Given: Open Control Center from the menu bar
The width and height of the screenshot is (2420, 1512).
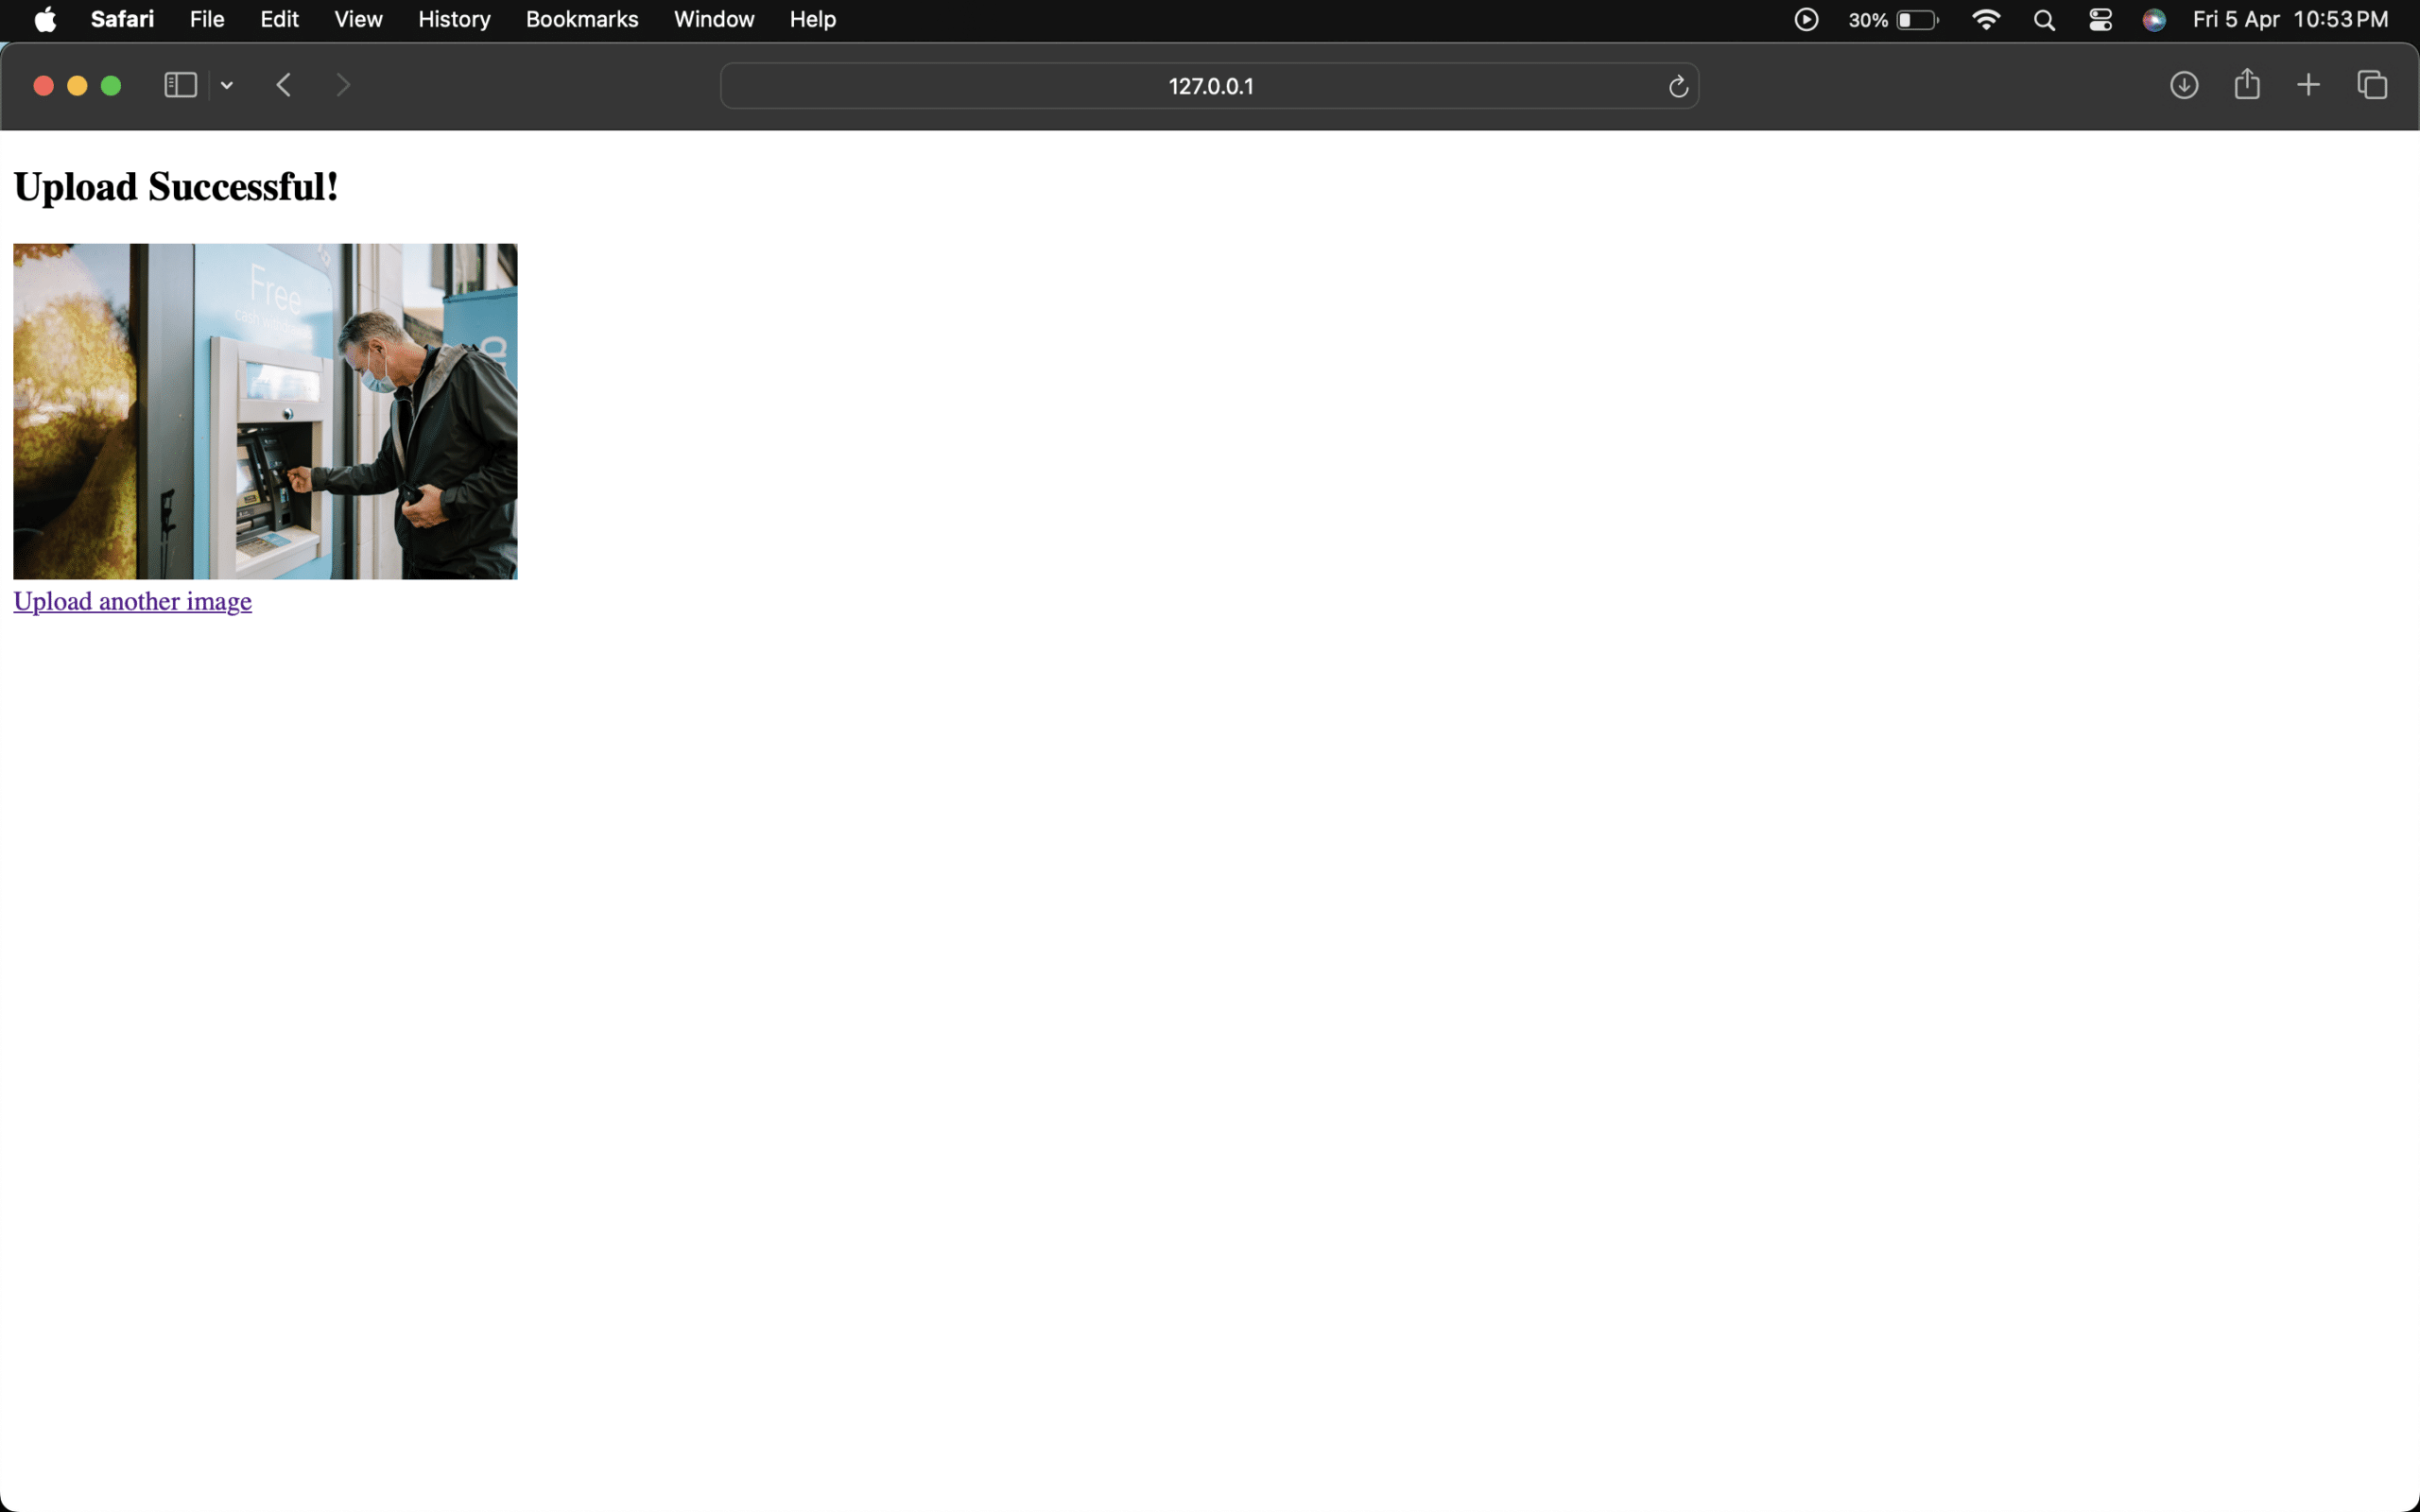Looking at the screenshot, I should (x=2100, y=19).
